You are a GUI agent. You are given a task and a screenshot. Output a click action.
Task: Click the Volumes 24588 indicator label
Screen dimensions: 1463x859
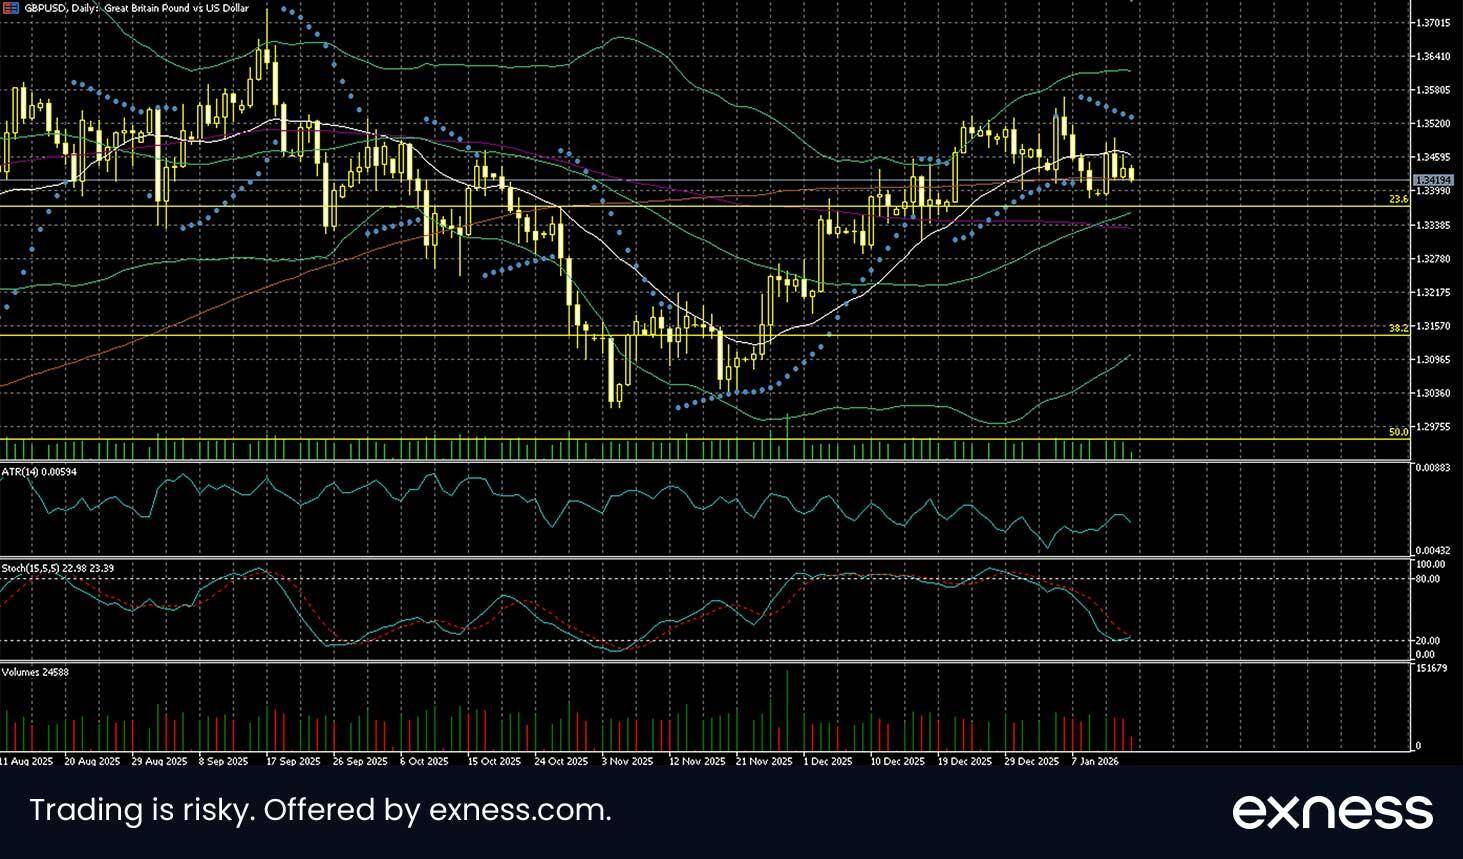[35, 671]
